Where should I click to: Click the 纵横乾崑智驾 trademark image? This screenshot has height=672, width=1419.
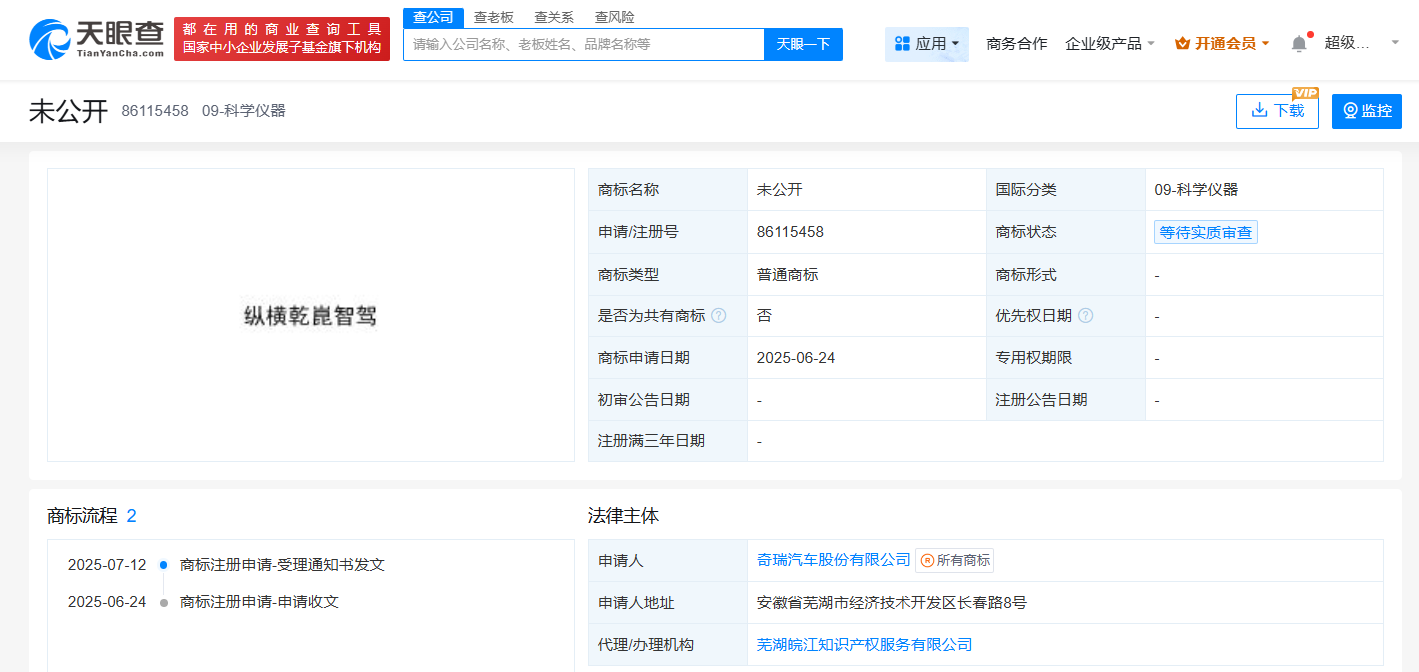click(x=310, y=316)
